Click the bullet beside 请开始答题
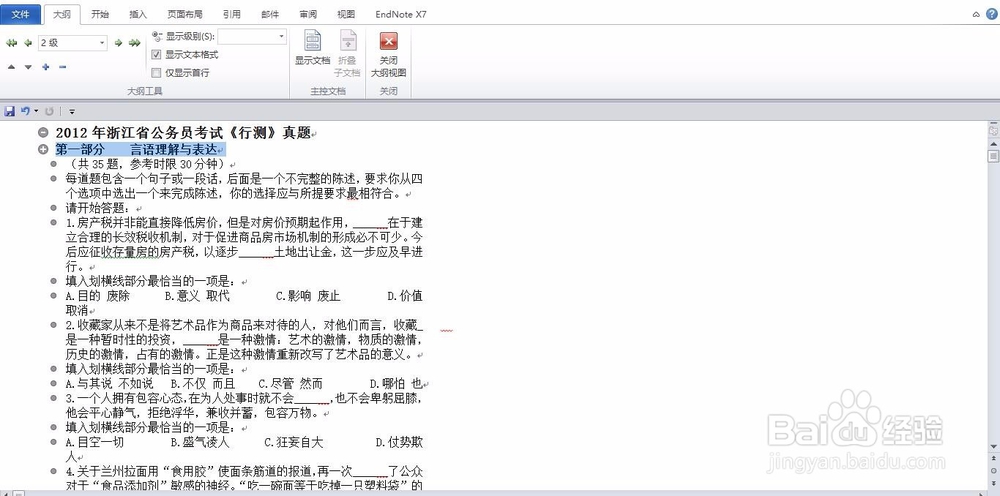The image size is (1000, 496). coord(54,208)
